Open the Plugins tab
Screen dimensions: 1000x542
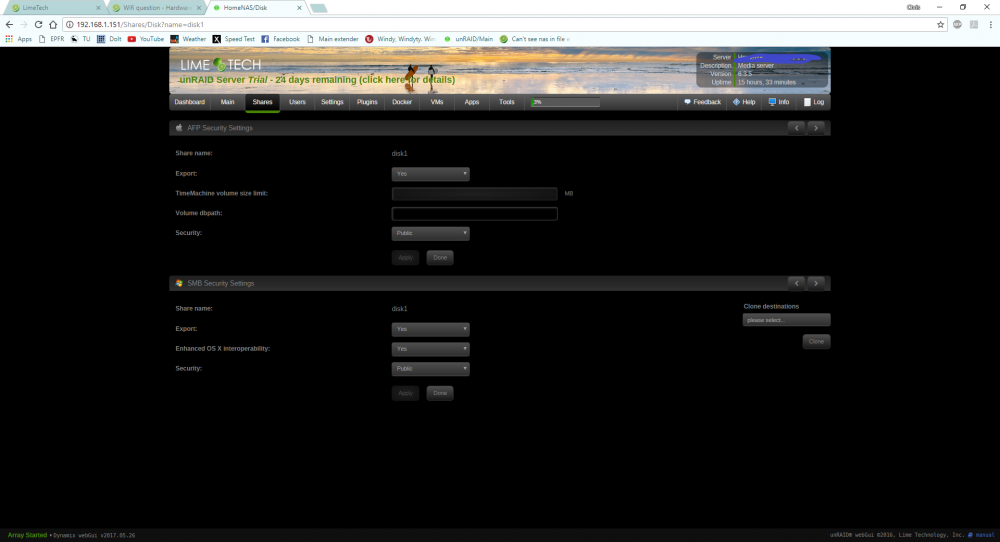pyautogui.click(x=367, y=102)
